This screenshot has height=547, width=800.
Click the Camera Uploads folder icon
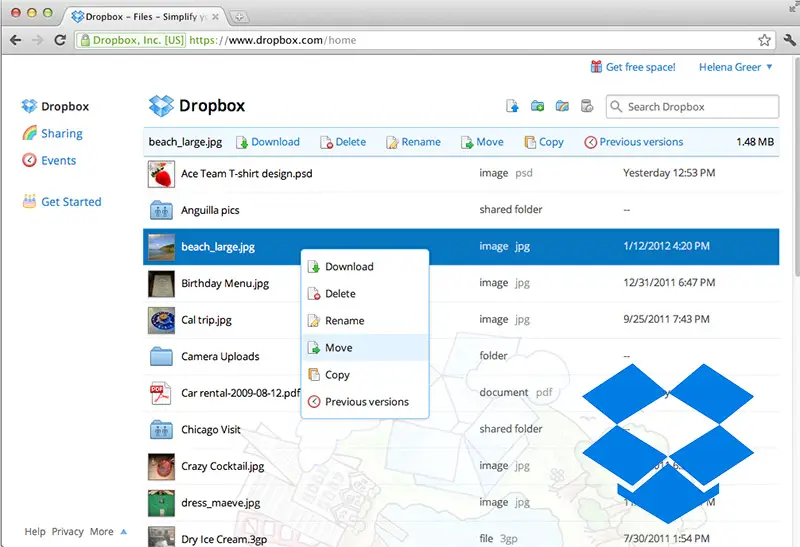click(x=161, y=356)
